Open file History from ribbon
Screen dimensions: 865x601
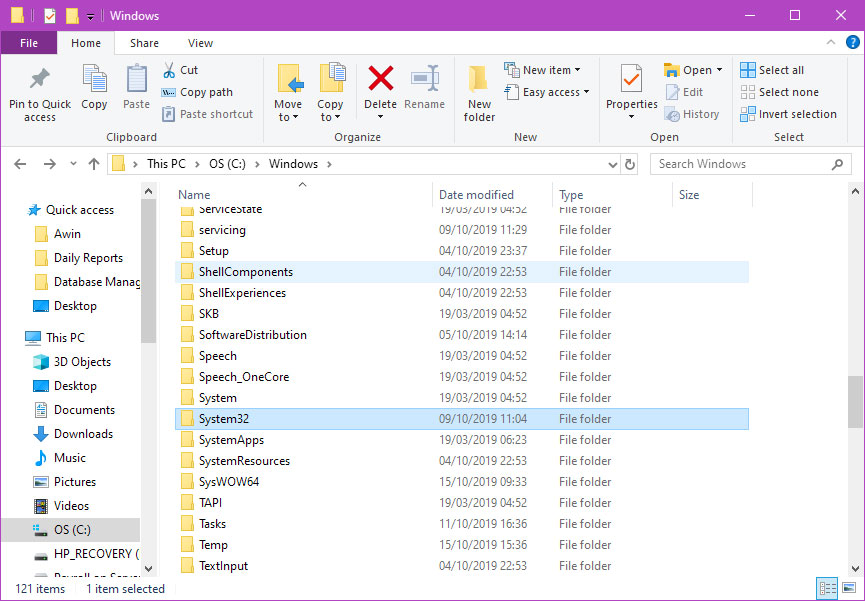pos(692,114)
